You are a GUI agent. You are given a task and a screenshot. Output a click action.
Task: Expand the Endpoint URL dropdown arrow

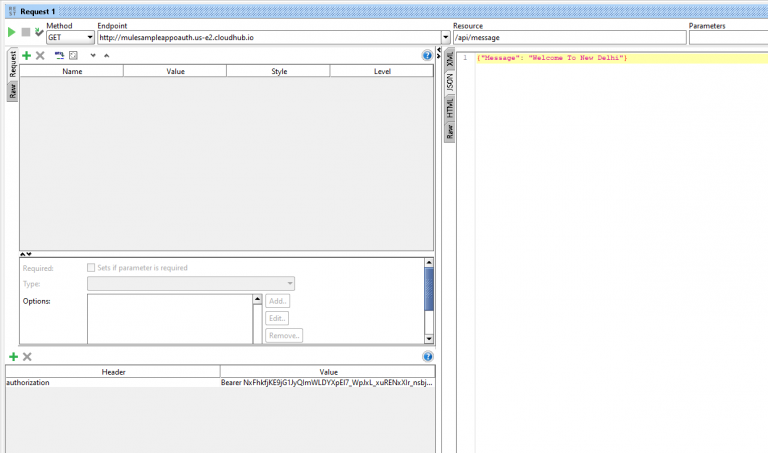(444, 37)
